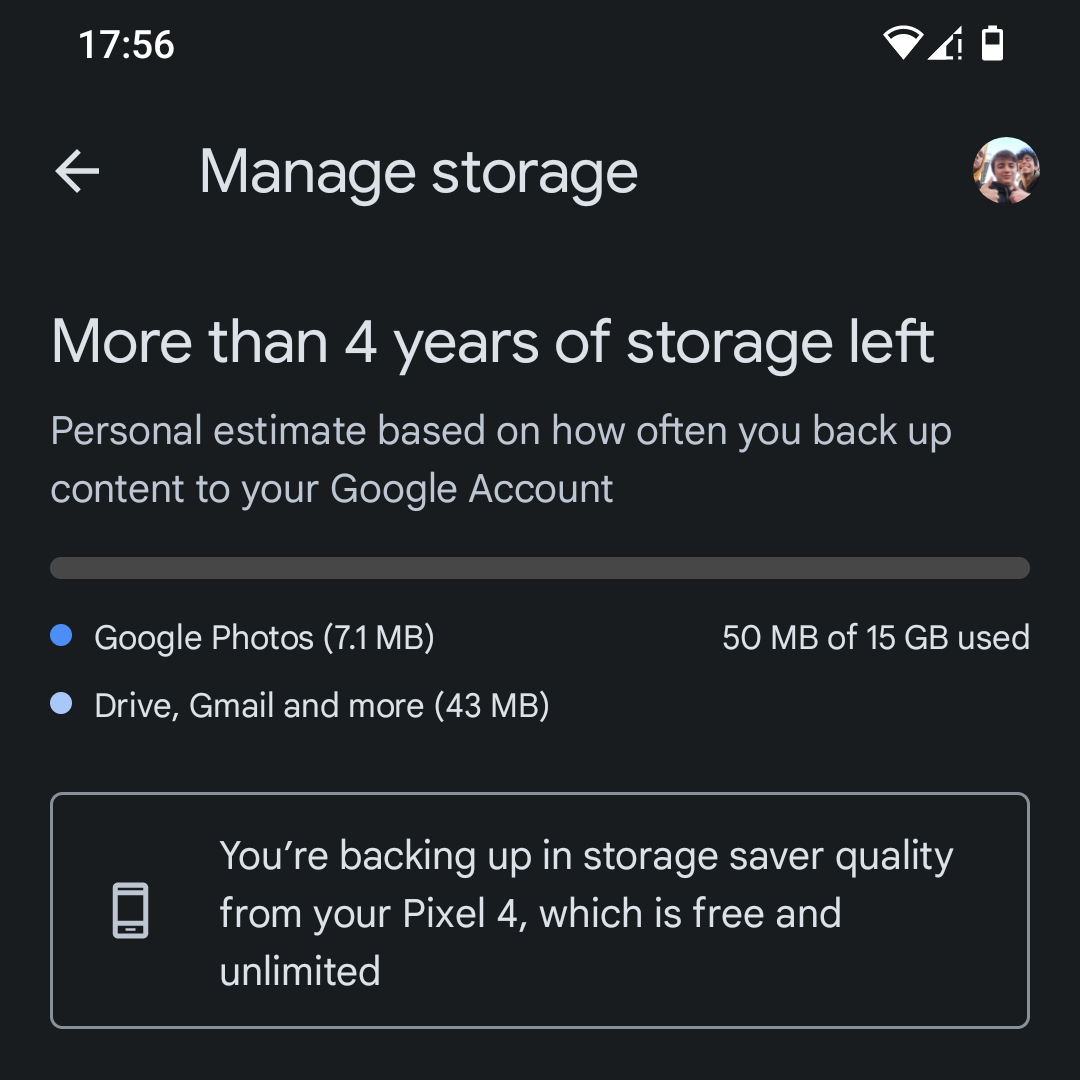Select the Google Photos storage category
This screenshot has height=1080, width=1080.
point(263,637)
